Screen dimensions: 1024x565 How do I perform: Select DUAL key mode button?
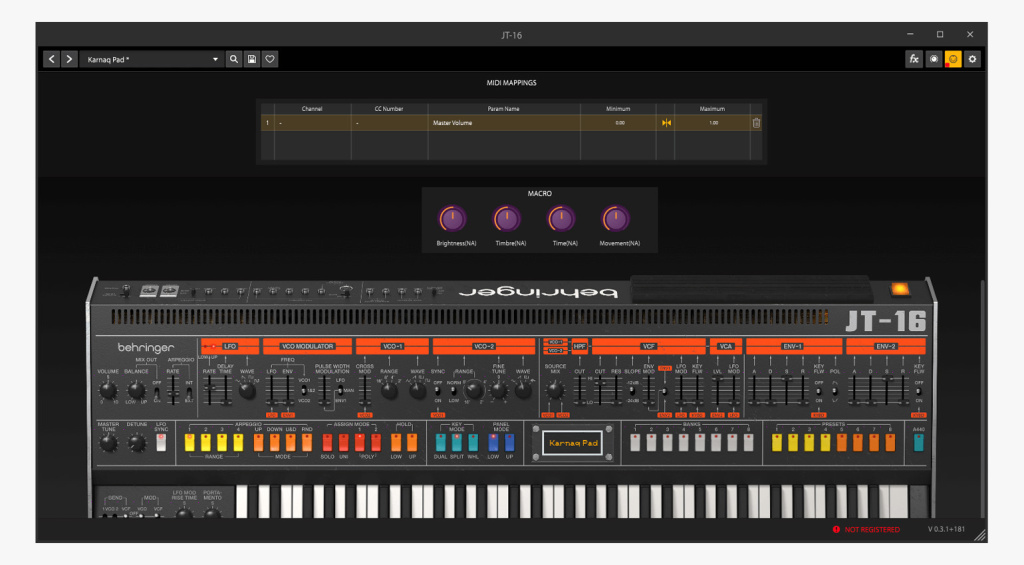point(441,442)
